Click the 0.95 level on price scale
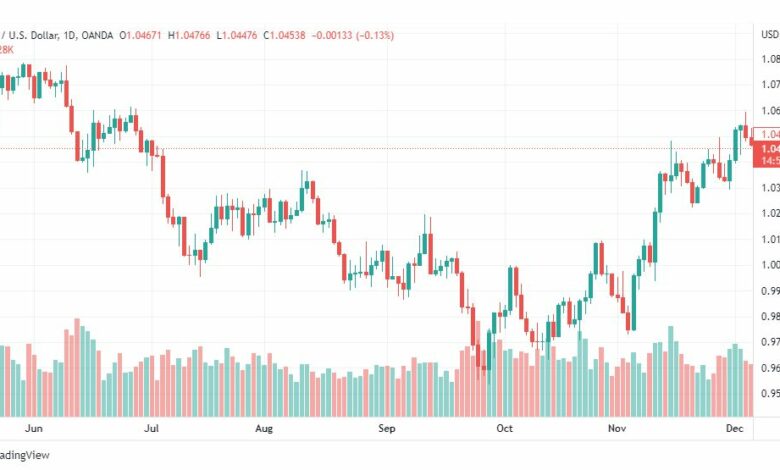The height and width of the screenshot is (470, 780). click(771, 393)
